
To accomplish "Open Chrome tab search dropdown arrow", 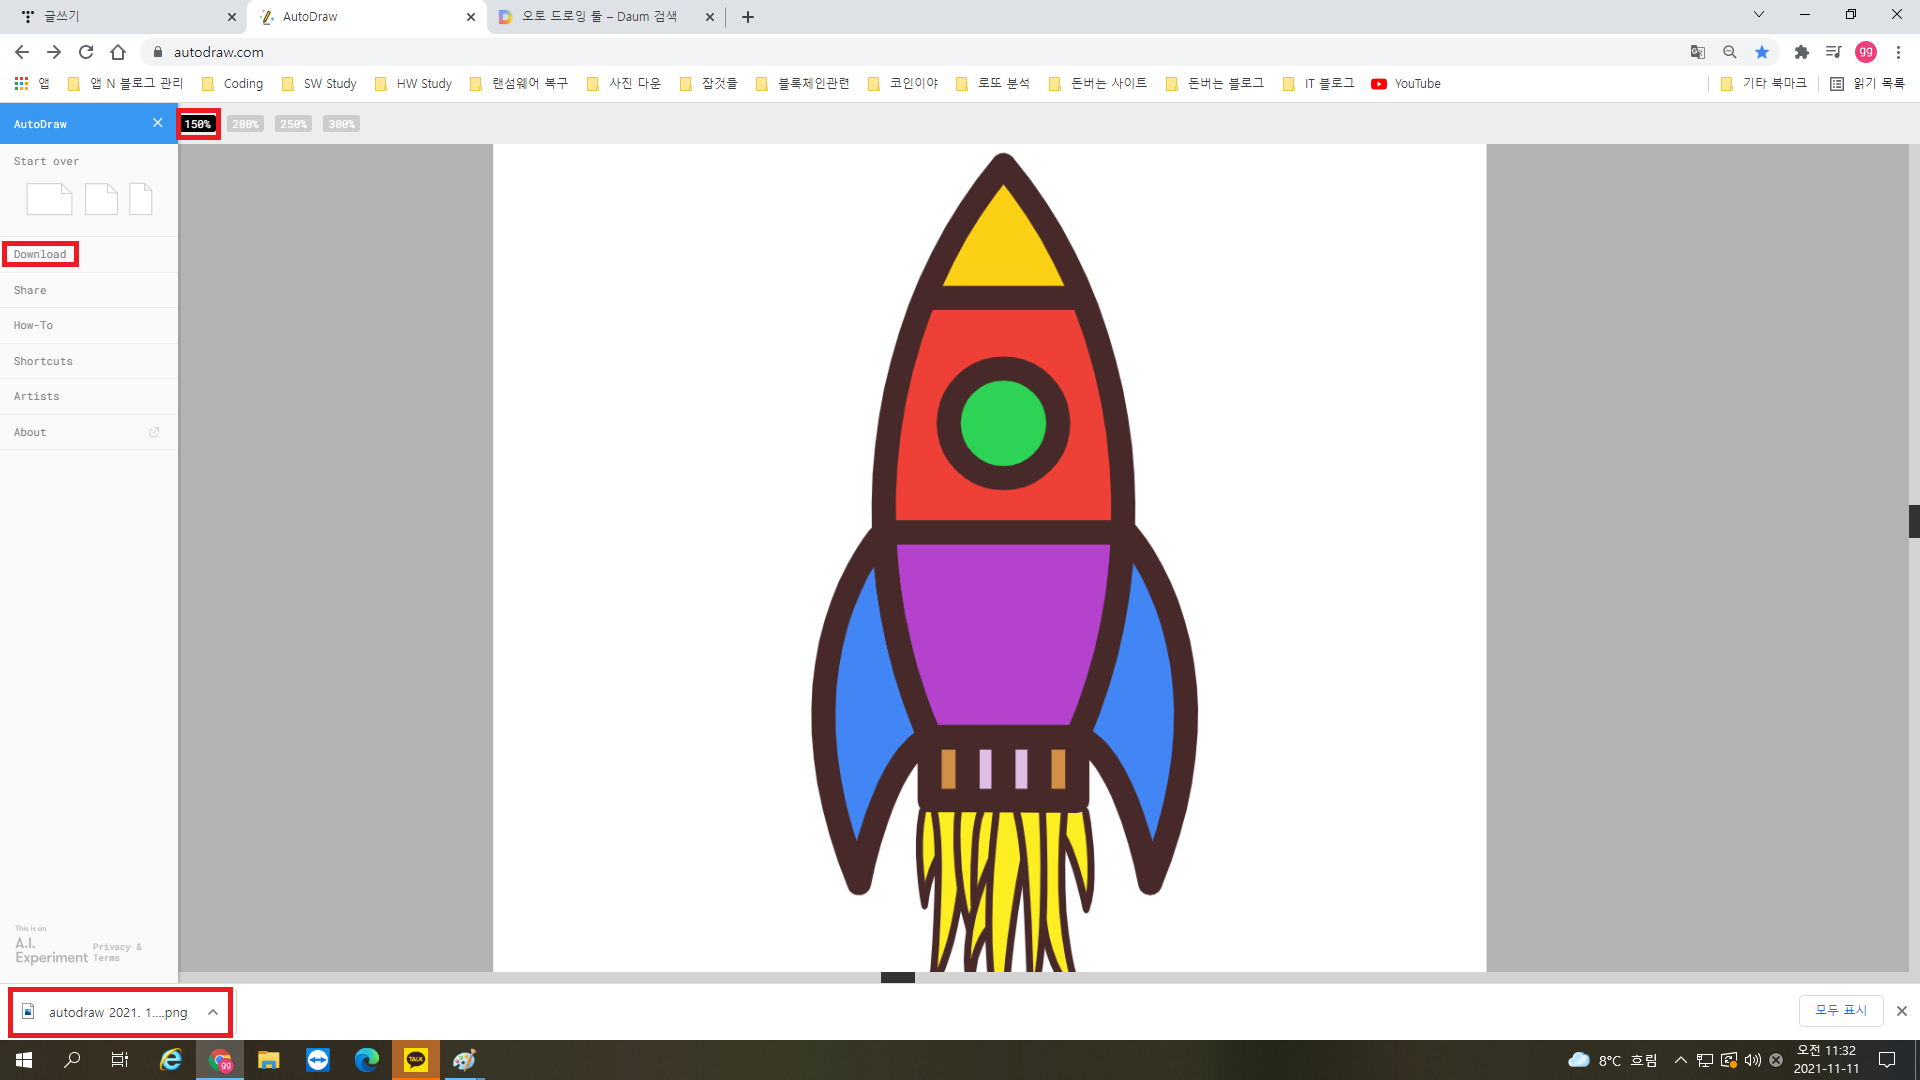I will tap(1758, 15).
